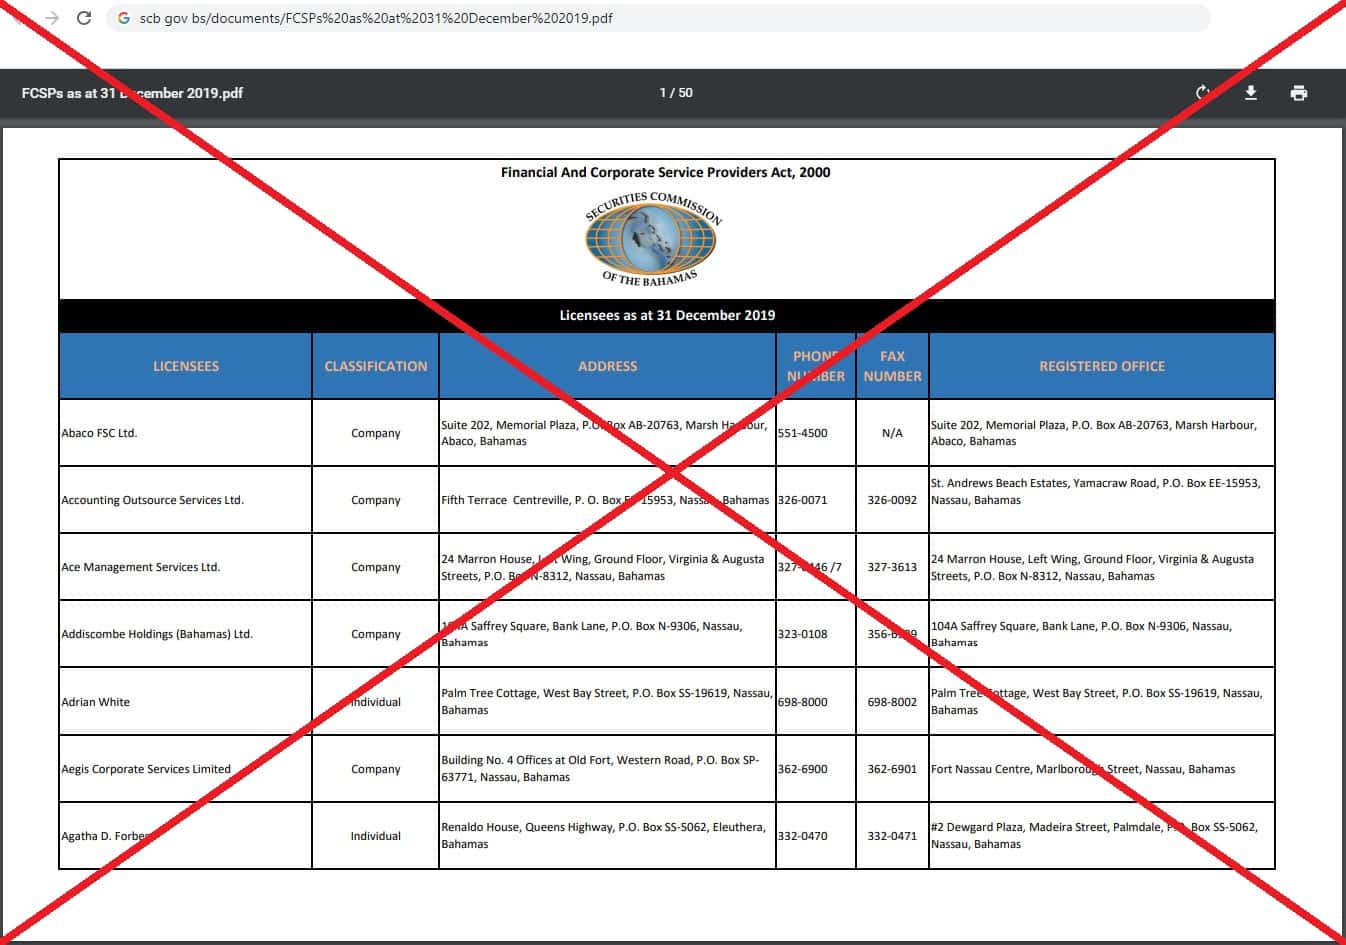Print the PDF using the printer icon
1346x945 pixels.
[1299, 93]
